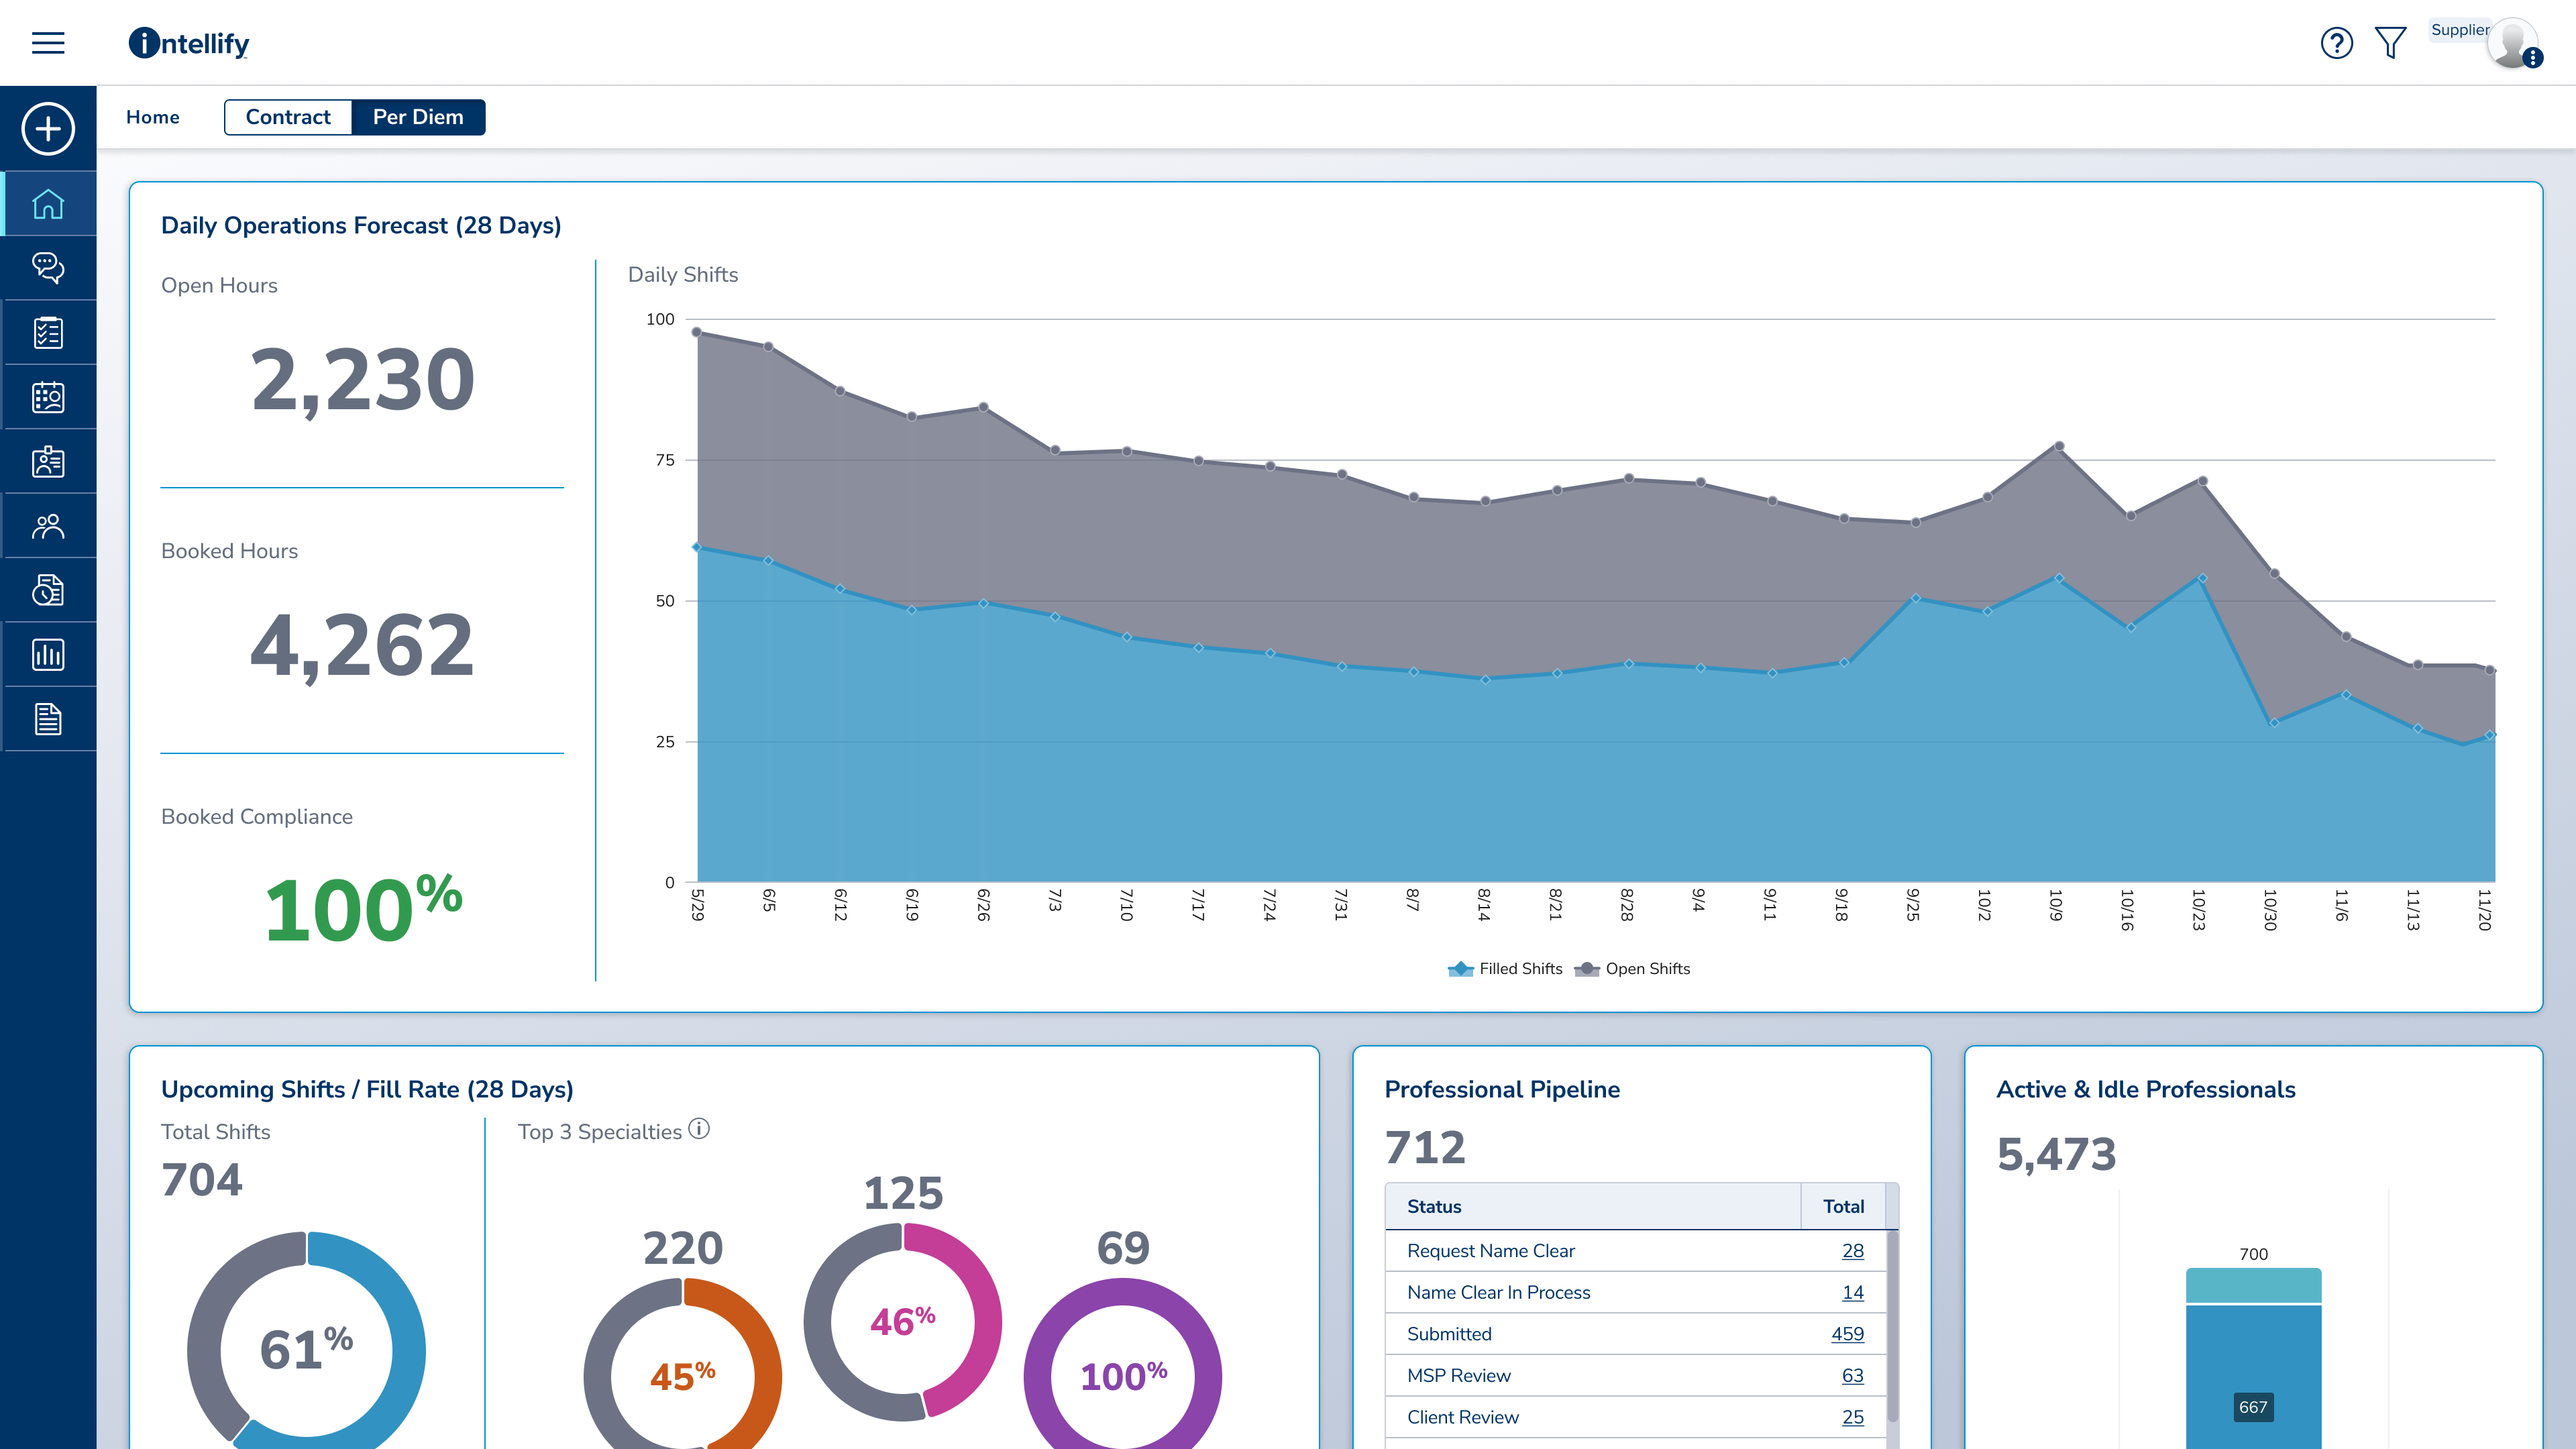
Task: Click the filter funnel icon
Action: [x=2390, y=43]
